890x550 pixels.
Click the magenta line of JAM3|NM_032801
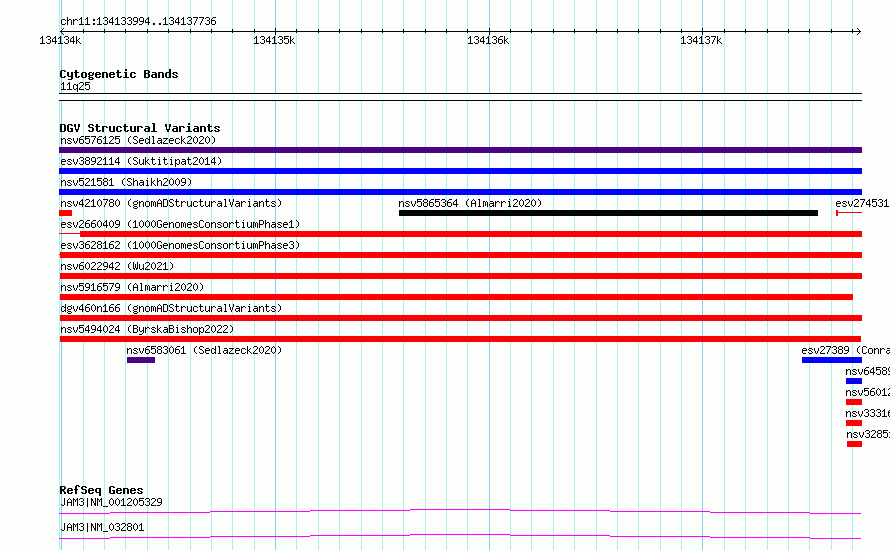coord(460,536)
